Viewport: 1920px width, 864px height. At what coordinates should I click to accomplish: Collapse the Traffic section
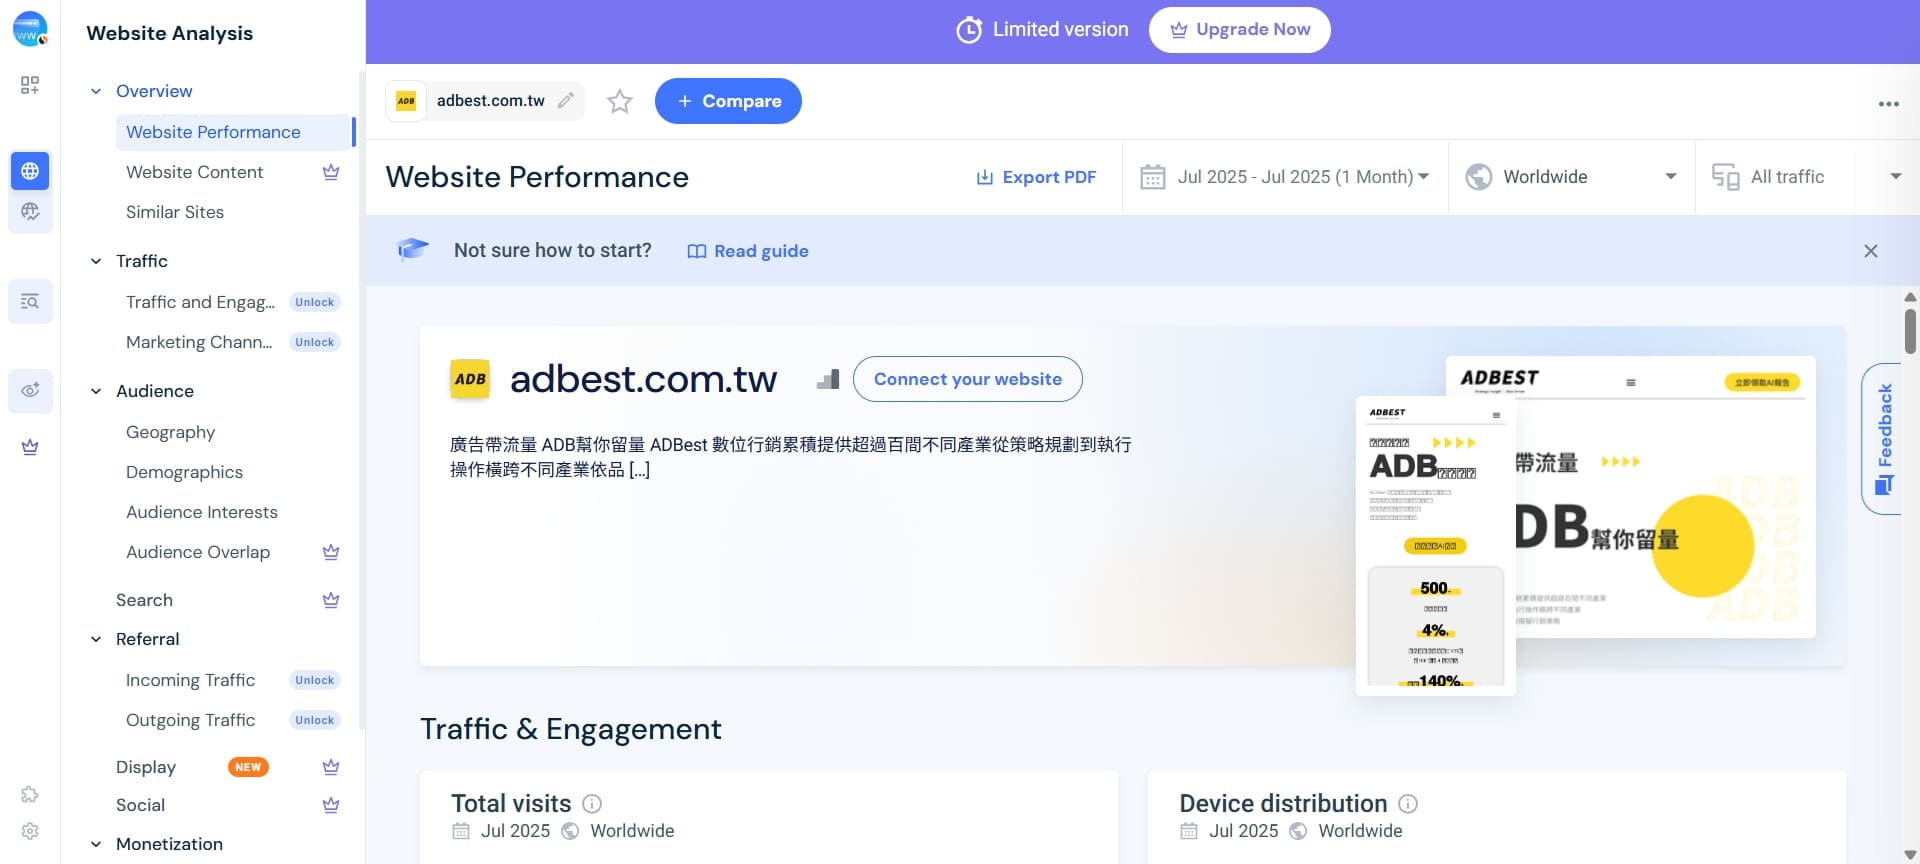coord(96,261)
